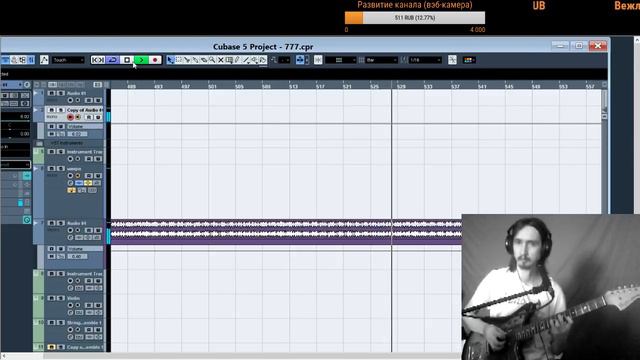Select the Mute X tool
This screenshot has height=360, width=640.
pyautogui.click(x=220, y=60)
